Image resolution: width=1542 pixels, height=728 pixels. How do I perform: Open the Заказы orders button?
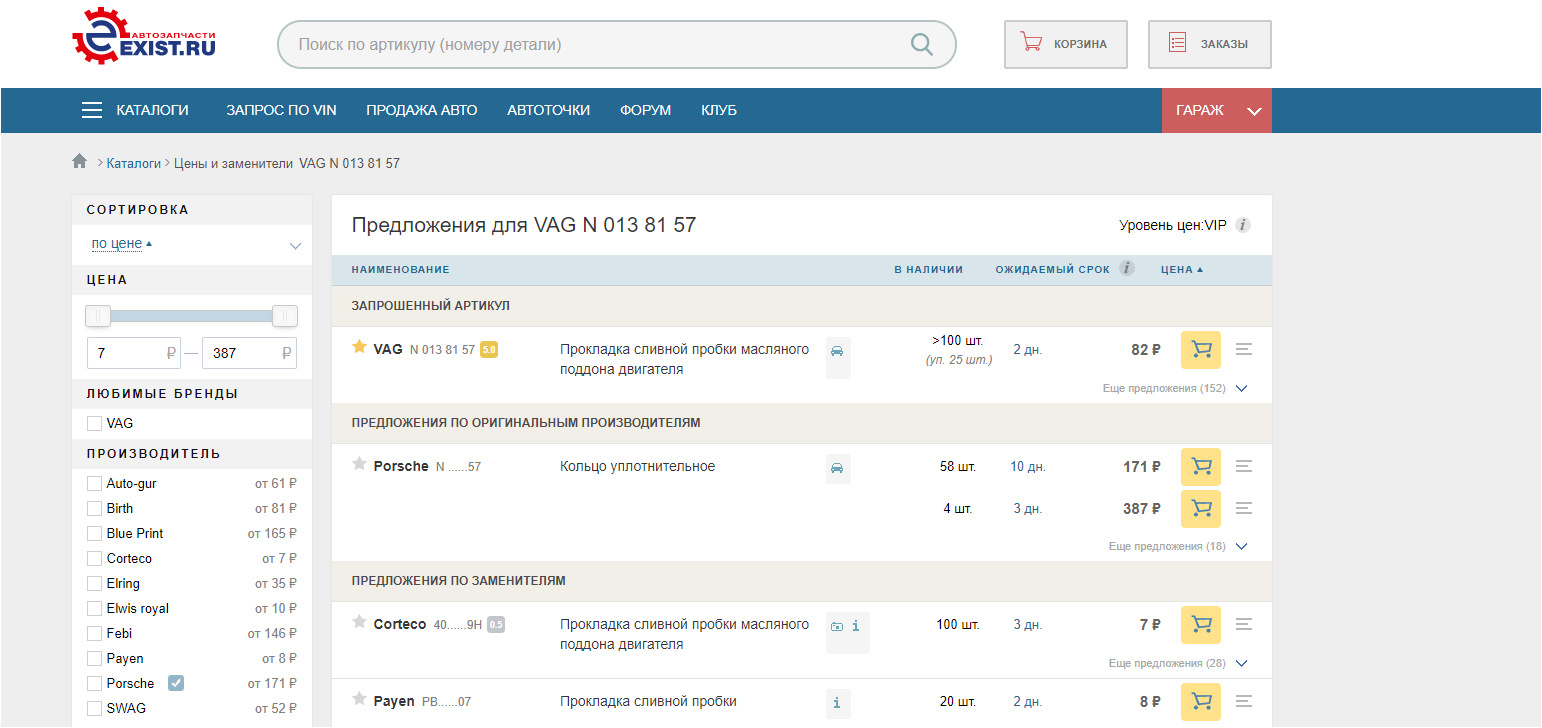pyautogui.click(x=1210, y=44)
